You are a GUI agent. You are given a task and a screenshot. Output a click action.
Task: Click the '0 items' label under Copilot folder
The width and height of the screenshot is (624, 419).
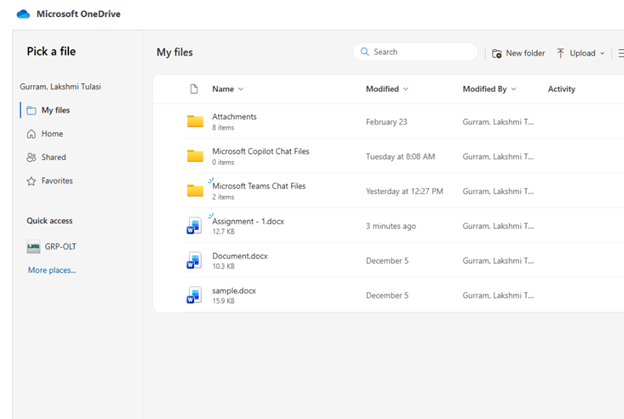[x=223, y=162]
